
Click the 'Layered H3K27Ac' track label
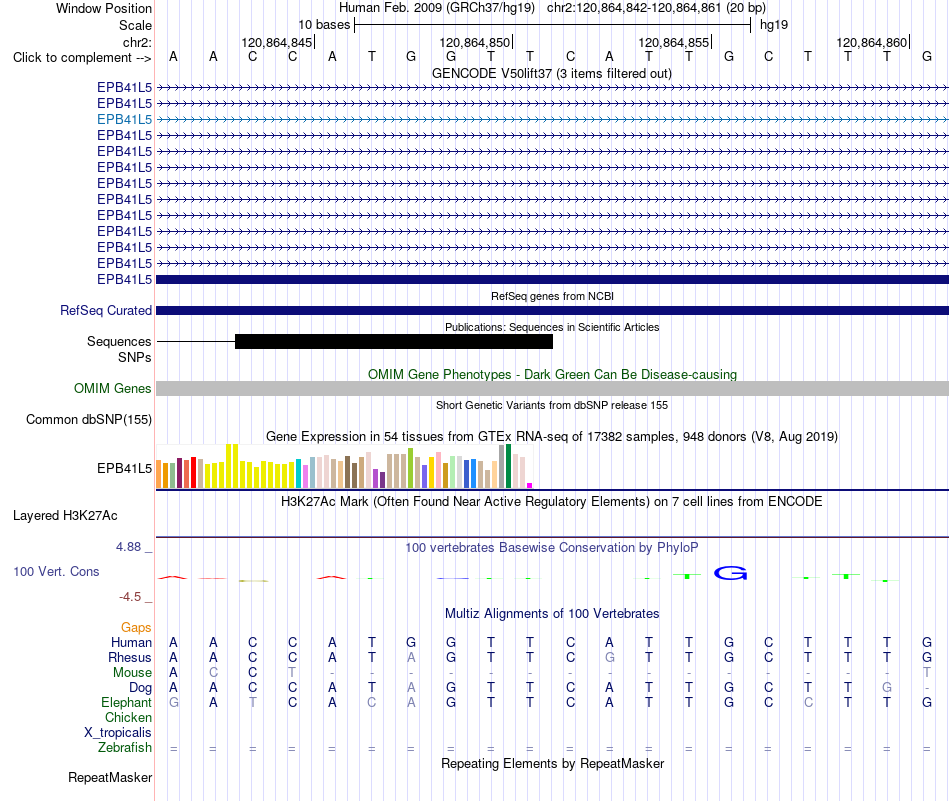(65, 516)
